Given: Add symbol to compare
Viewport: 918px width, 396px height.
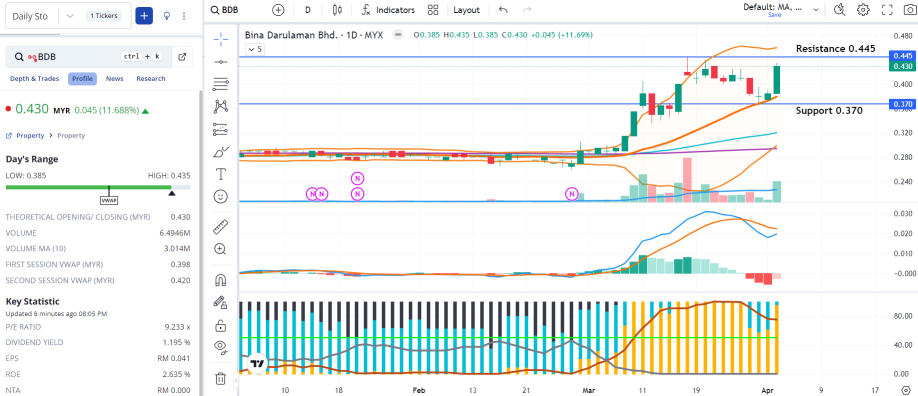Looking at the screenshot, I should (x=278, y=10).
